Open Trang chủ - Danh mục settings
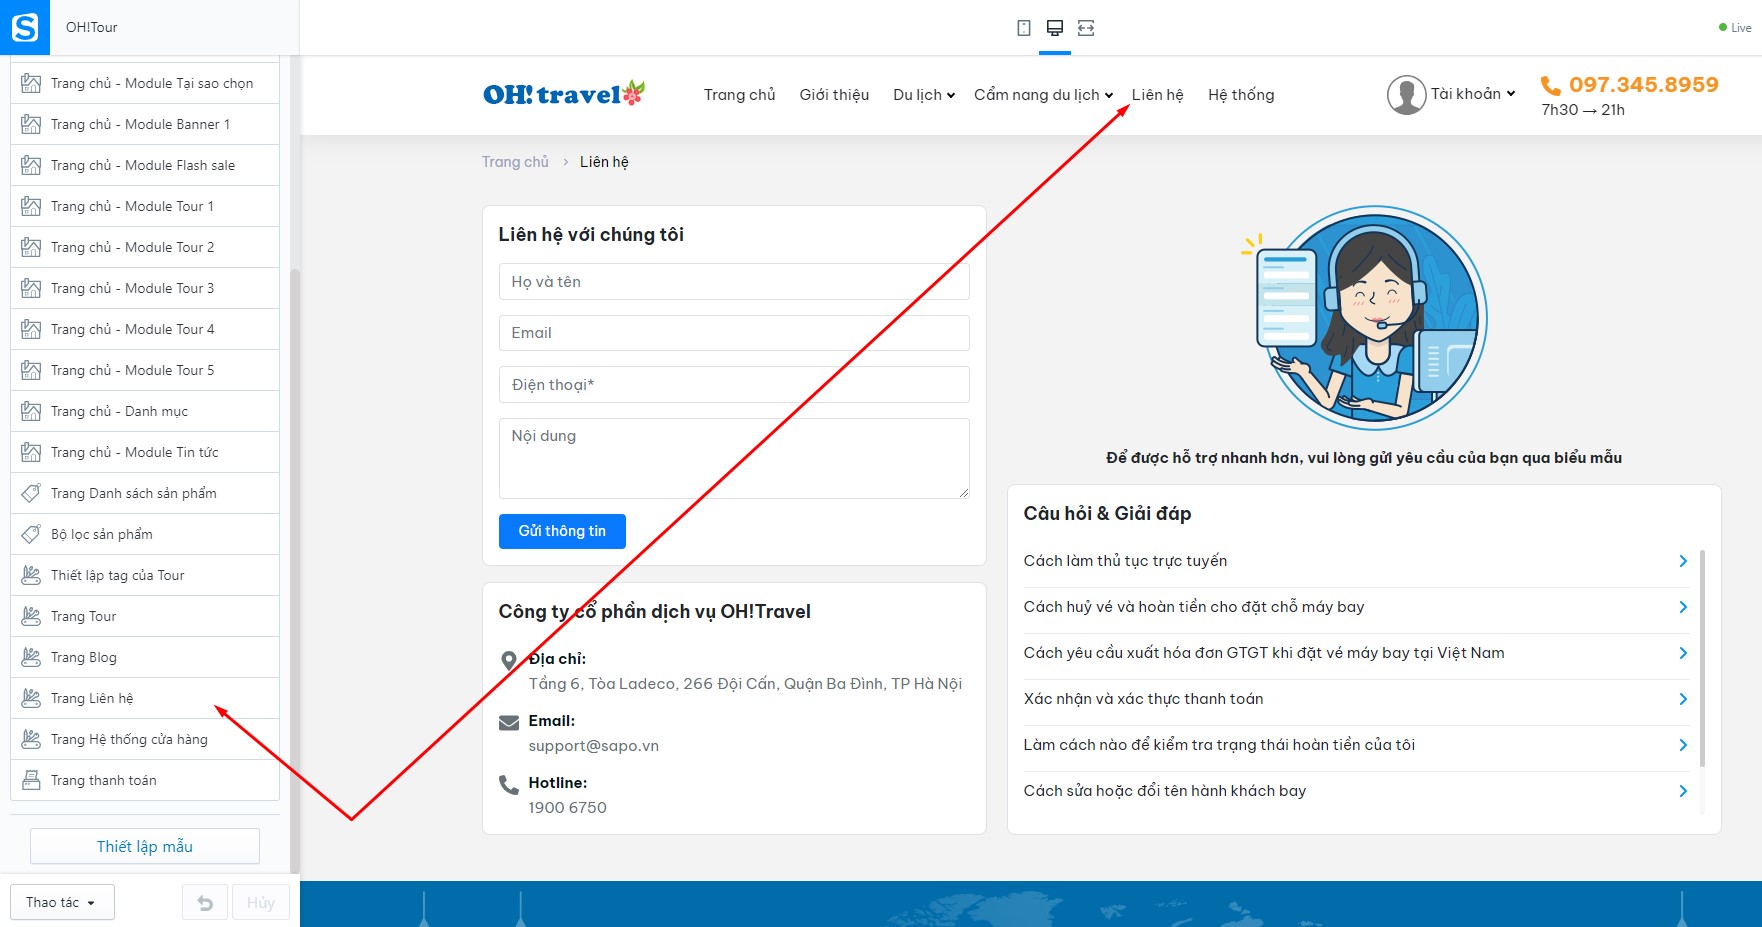1762x927 pixels. [x=145, y=411]
